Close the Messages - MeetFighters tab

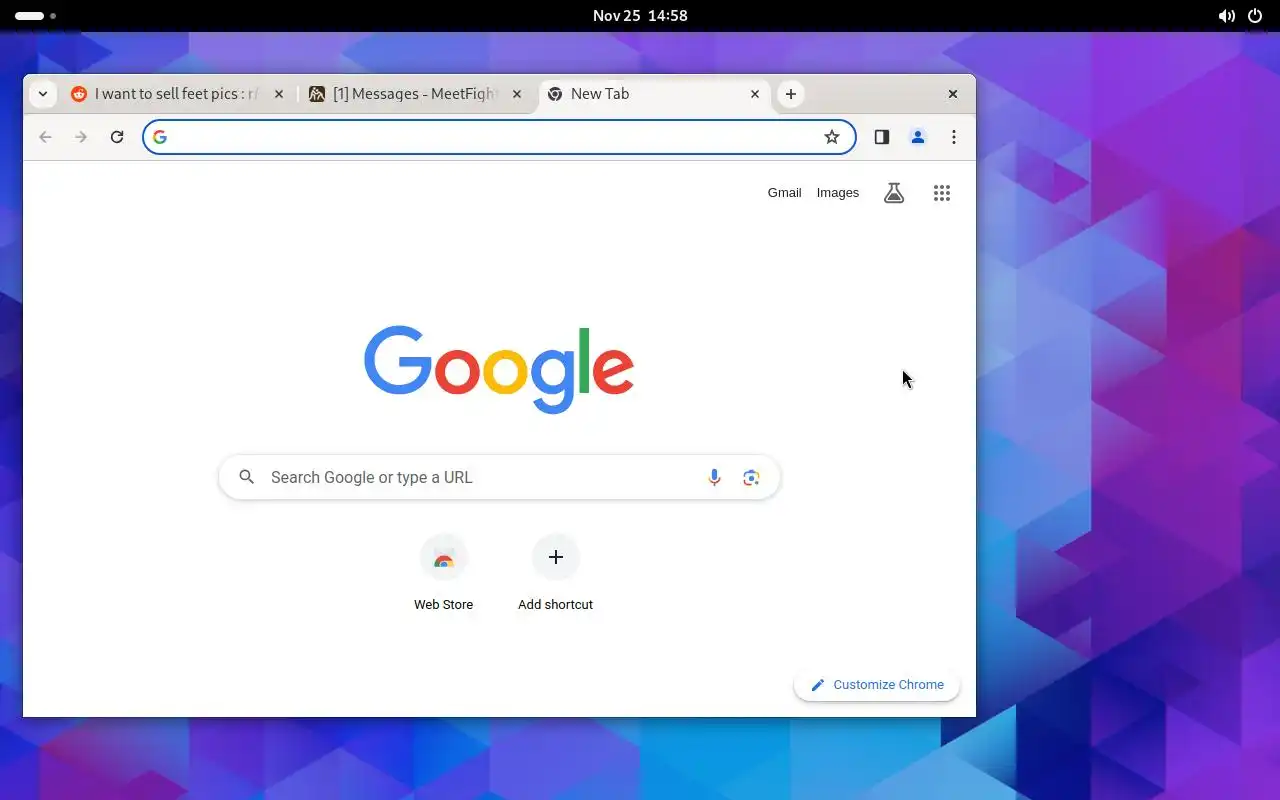tap(517, 94)
